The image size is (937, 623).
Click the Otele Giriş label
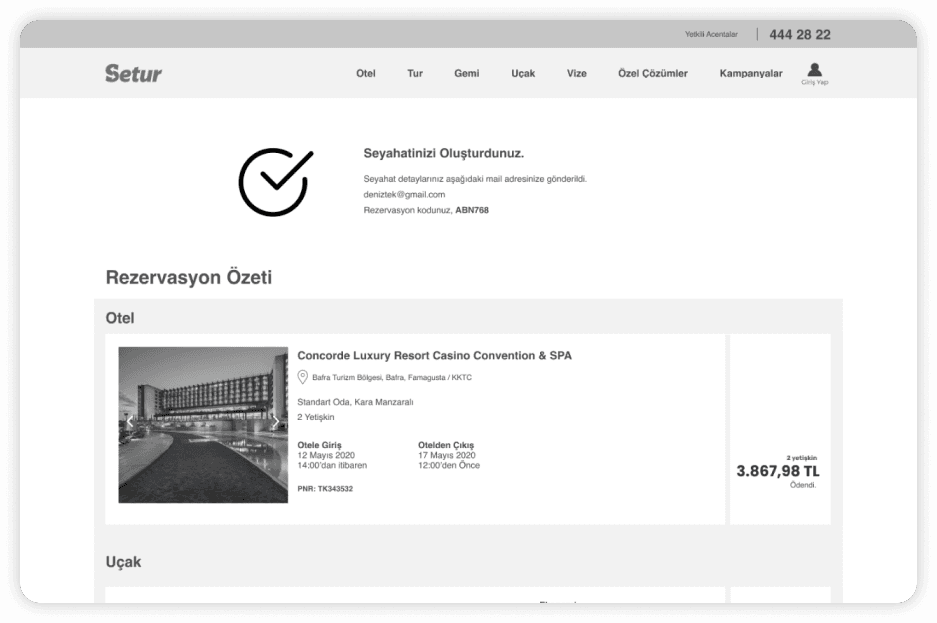(x=320, y=445)
